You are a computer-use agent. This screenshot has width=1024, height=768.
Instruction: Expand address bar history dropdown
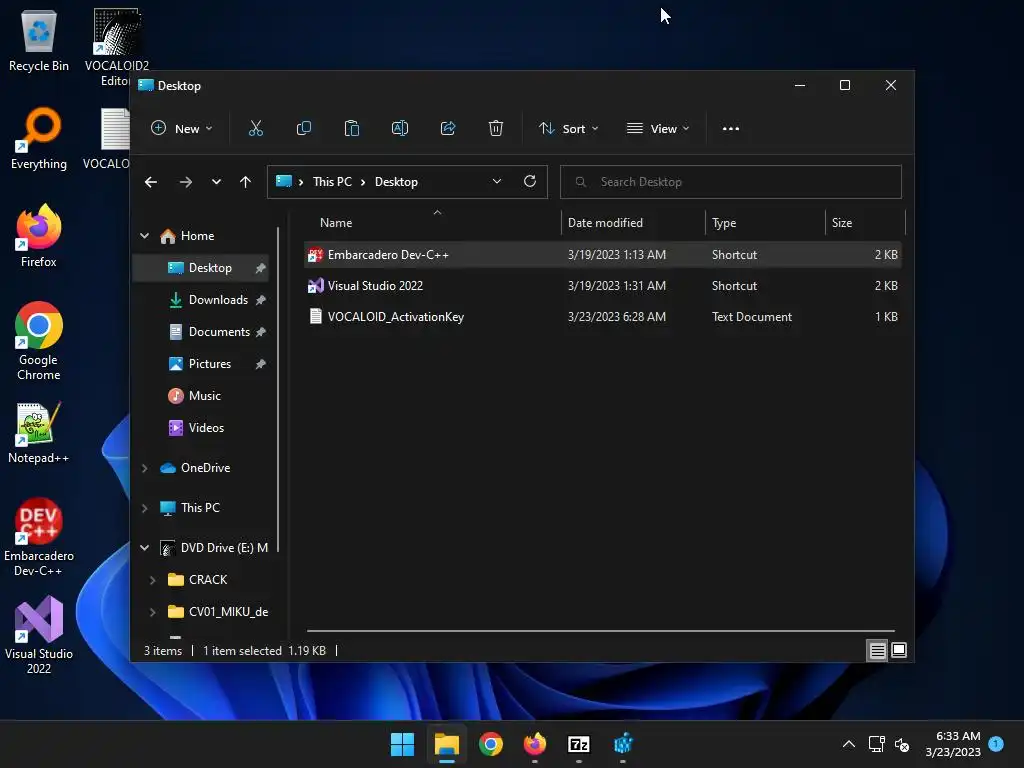496,181
